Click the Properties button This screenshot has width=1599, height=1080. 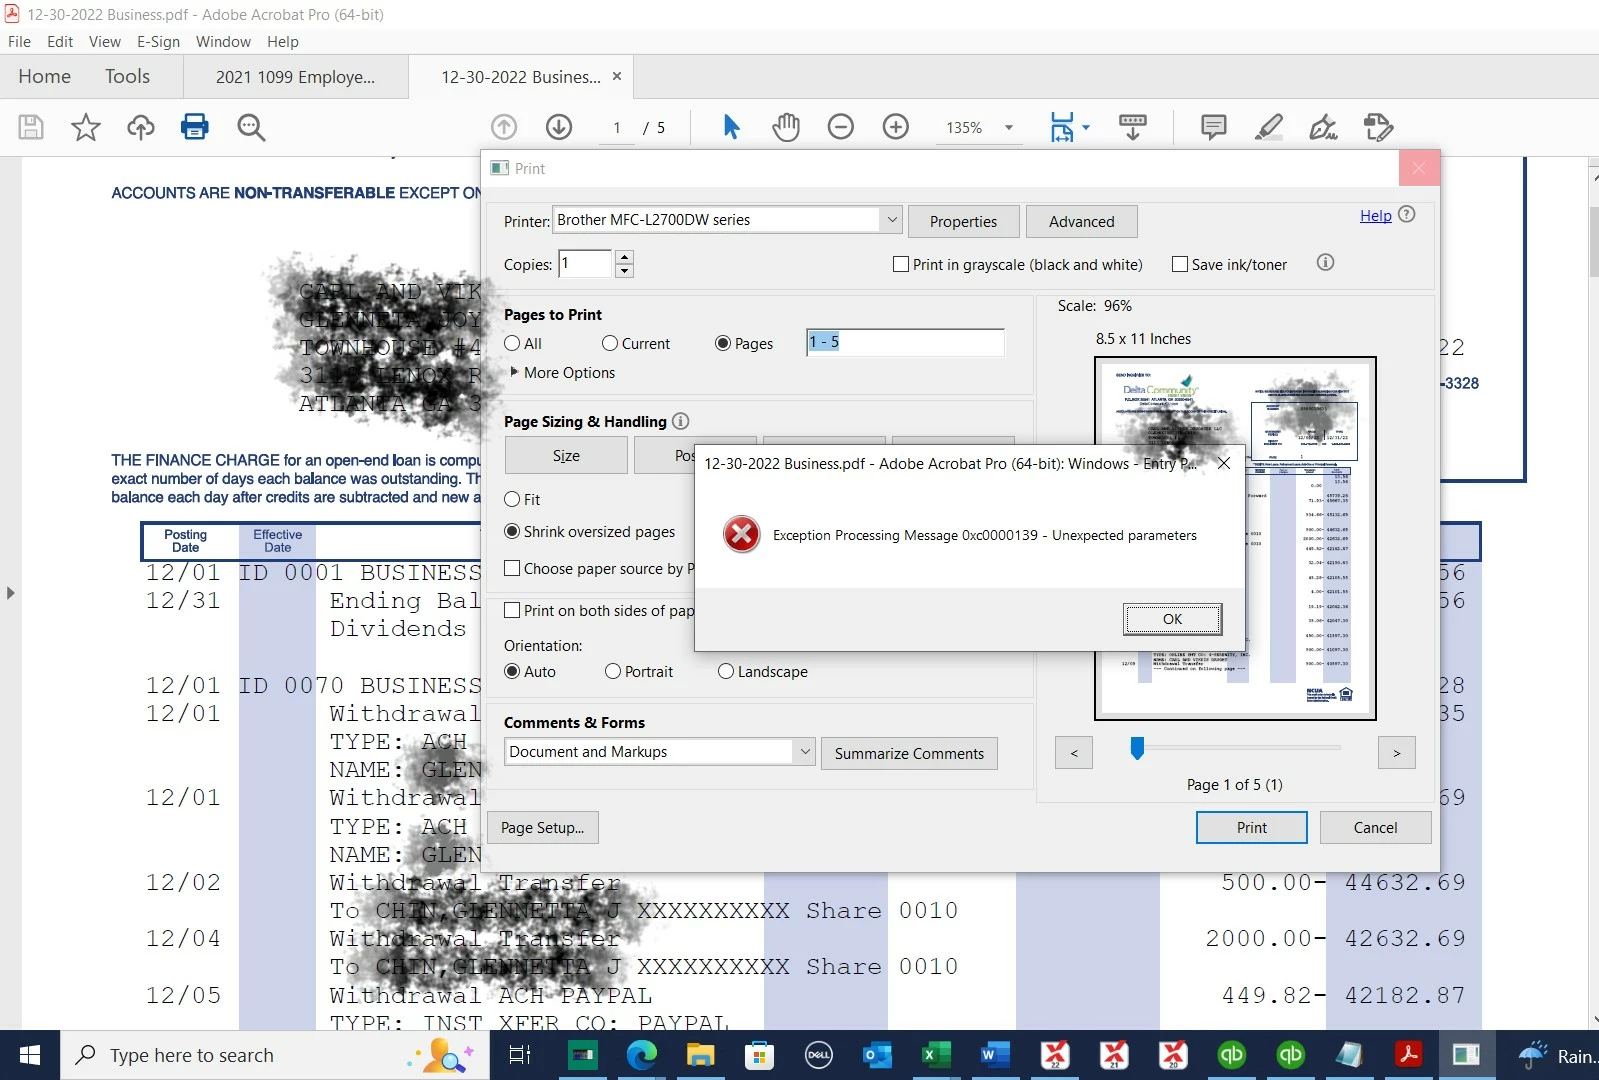click(x=963, y=221)
